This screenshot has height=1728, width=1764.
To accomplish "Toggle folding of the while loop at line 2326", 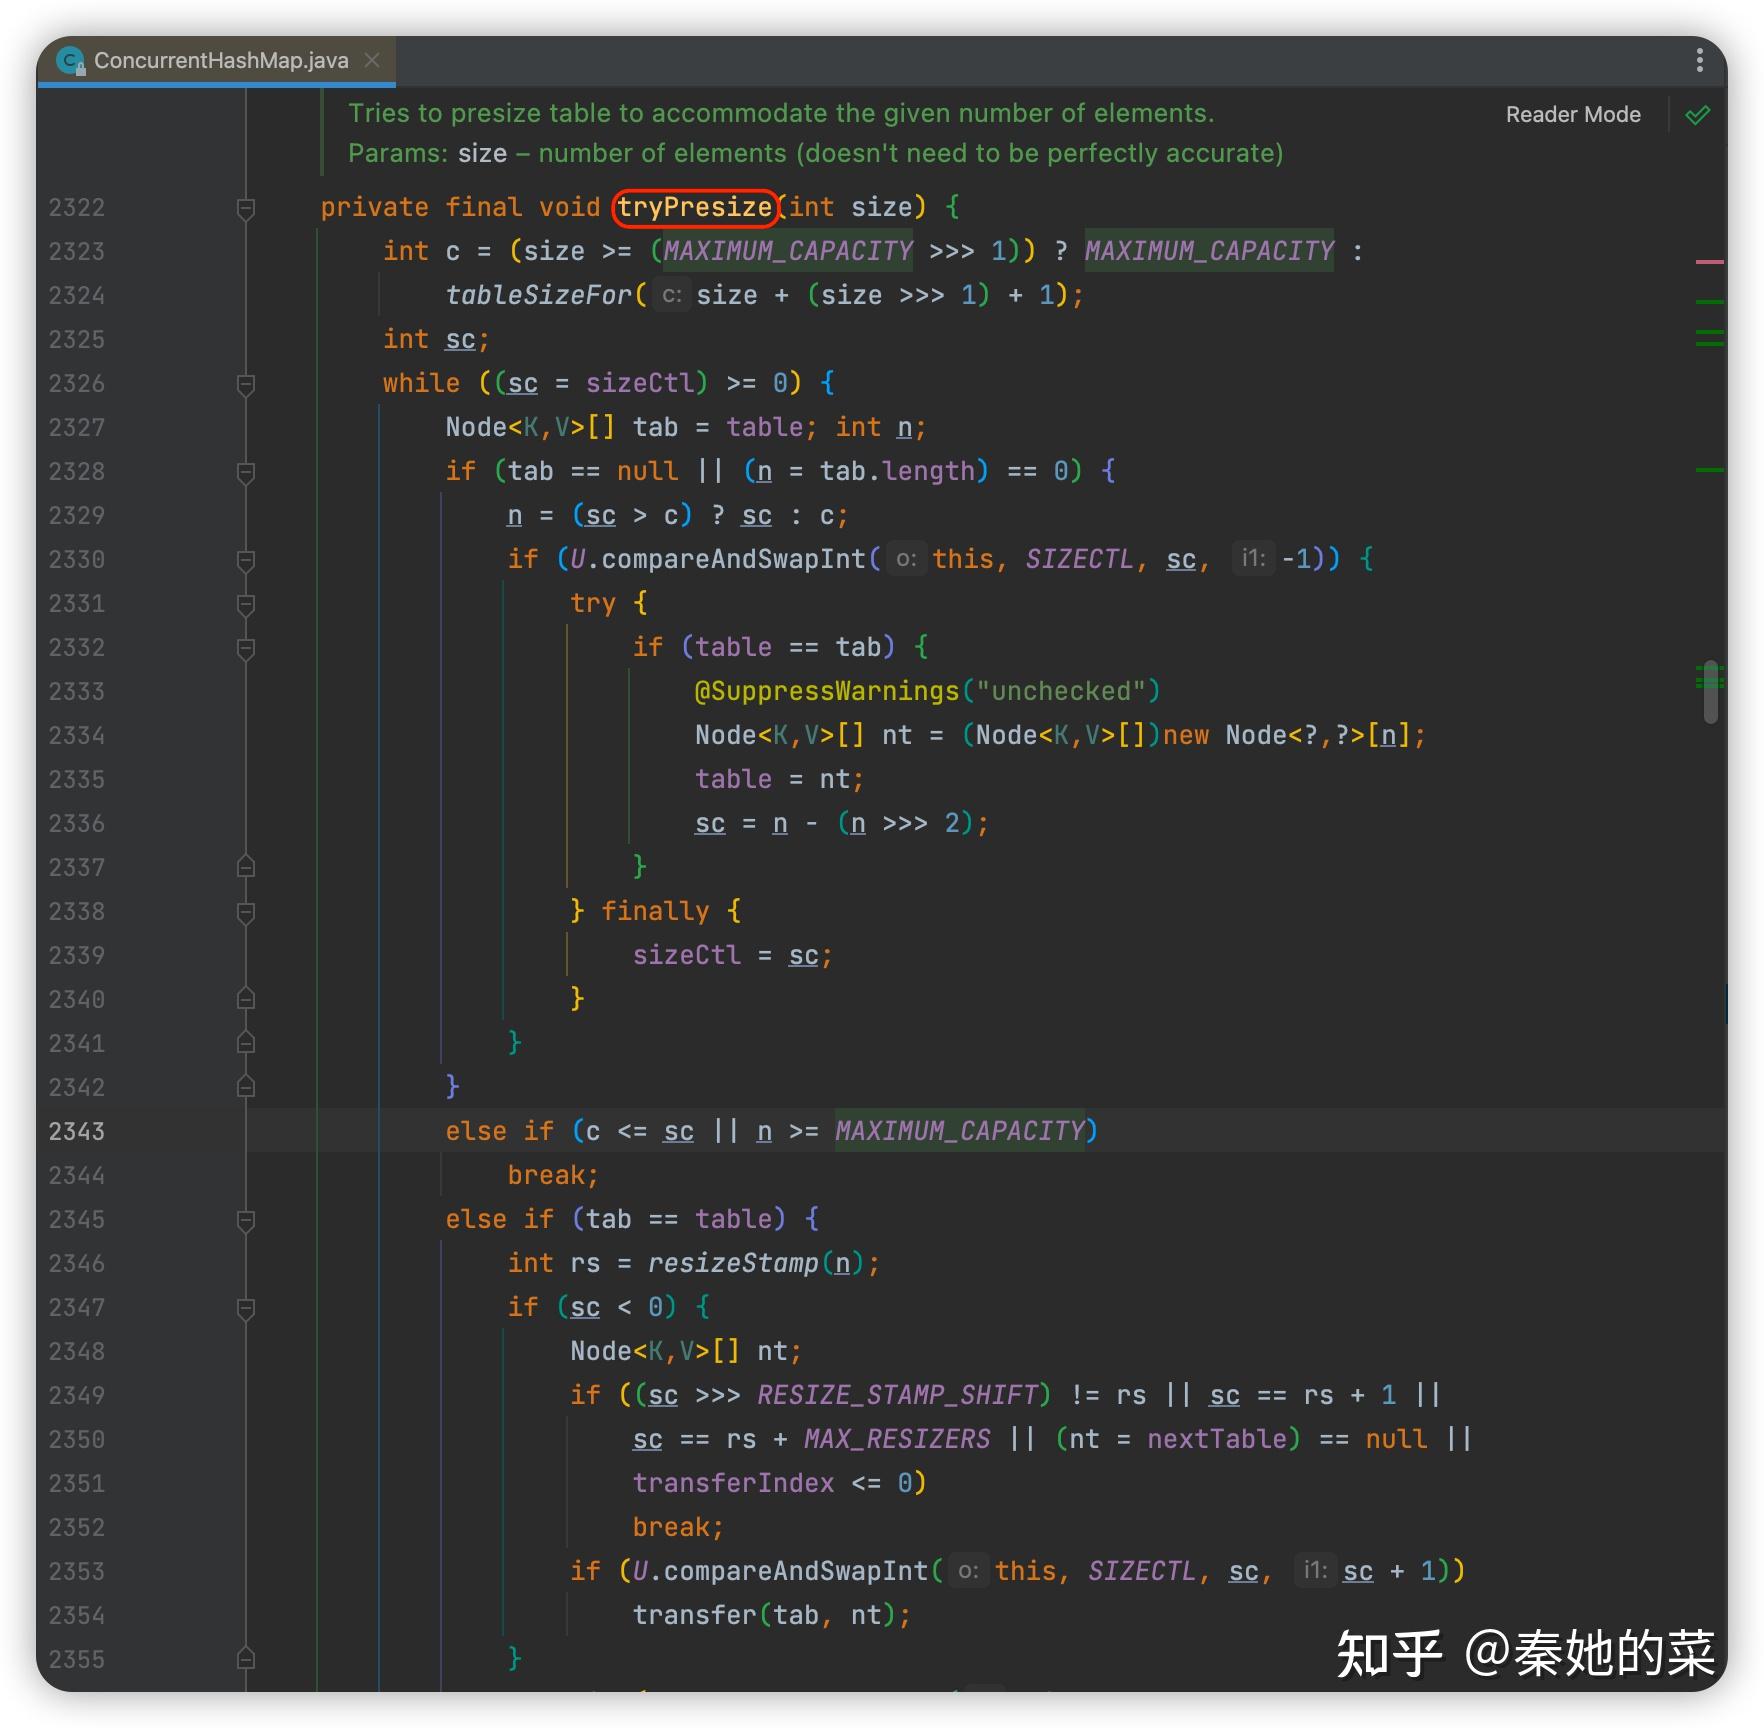I will point(245,383).
